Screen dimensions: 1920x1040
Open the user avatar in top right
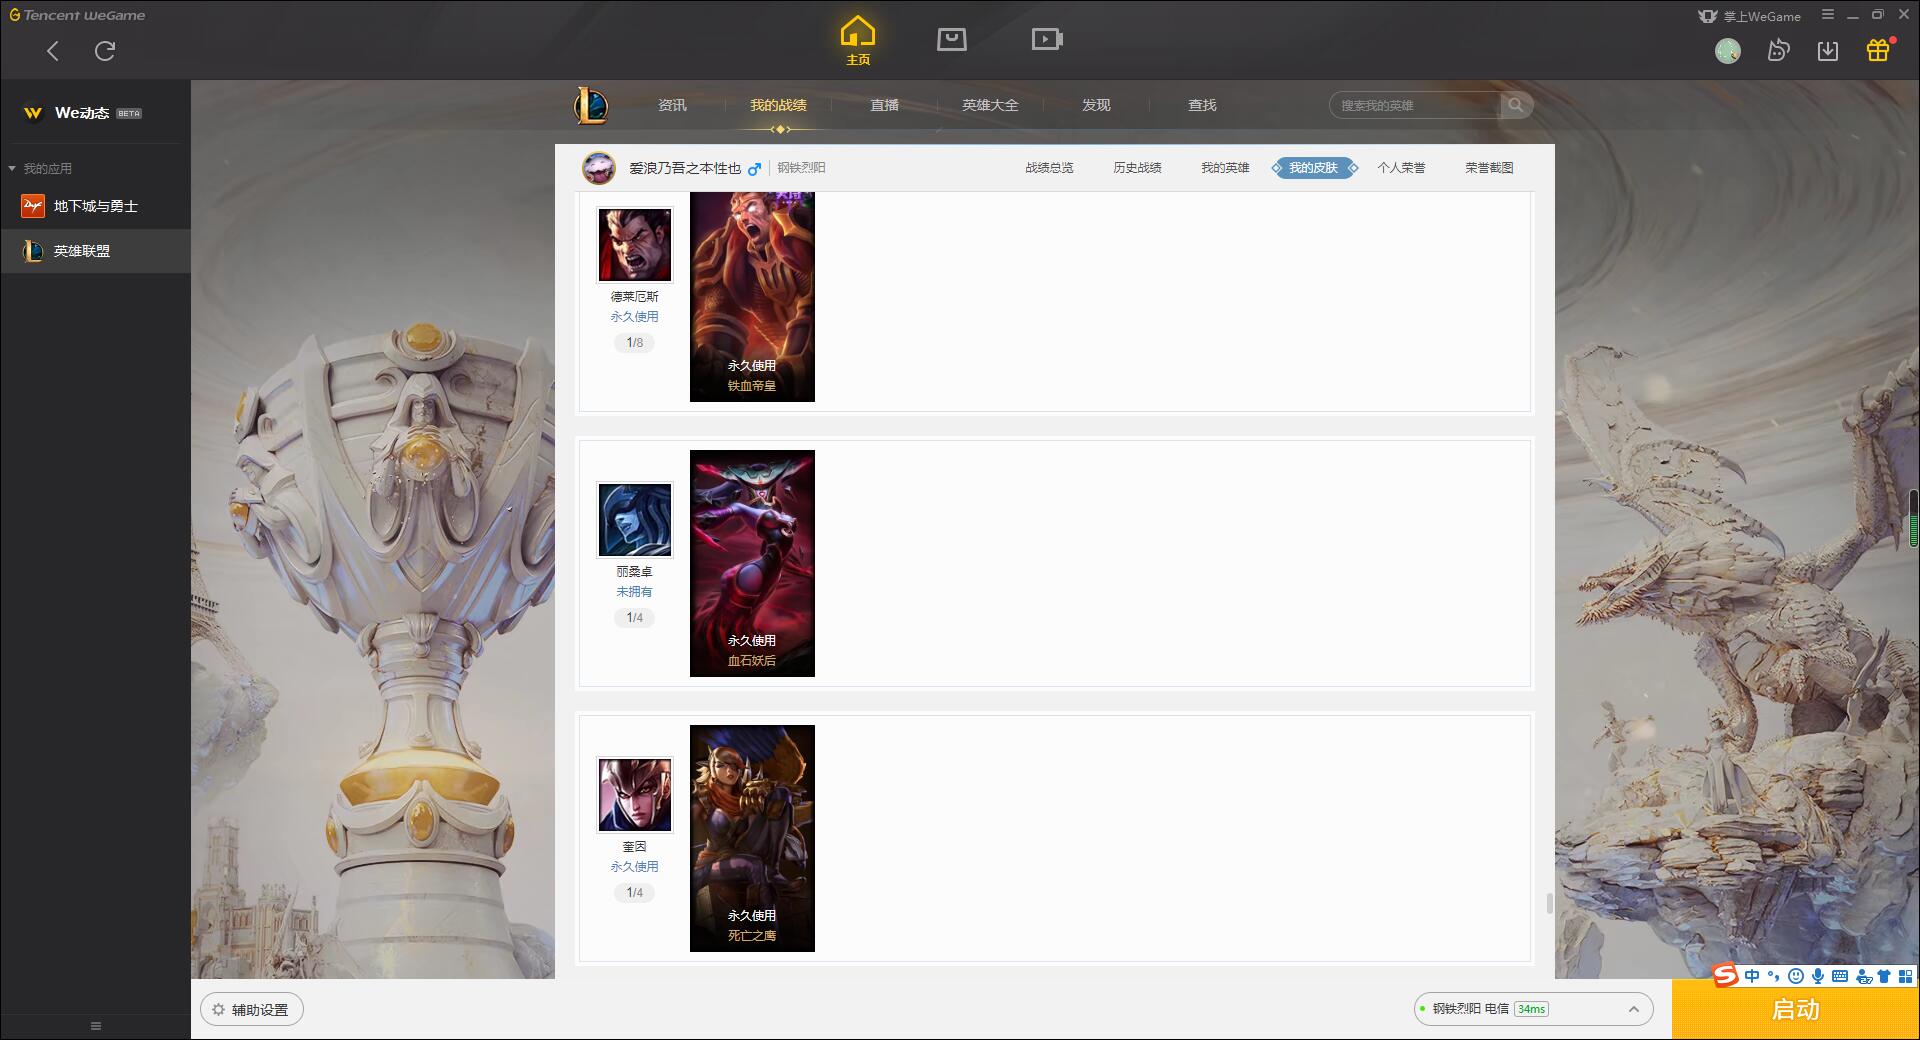click(1728, 51)
